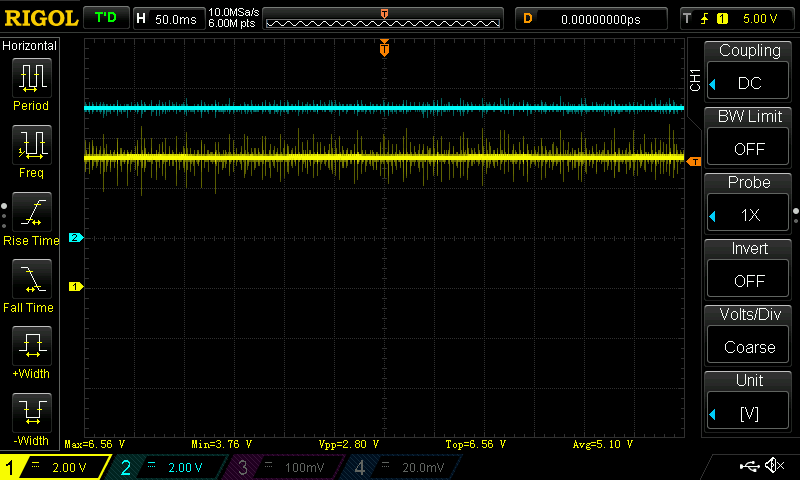Choose the Rise Time measurement icon
This screenshot has width=800, height=480.
pos(31,213)
